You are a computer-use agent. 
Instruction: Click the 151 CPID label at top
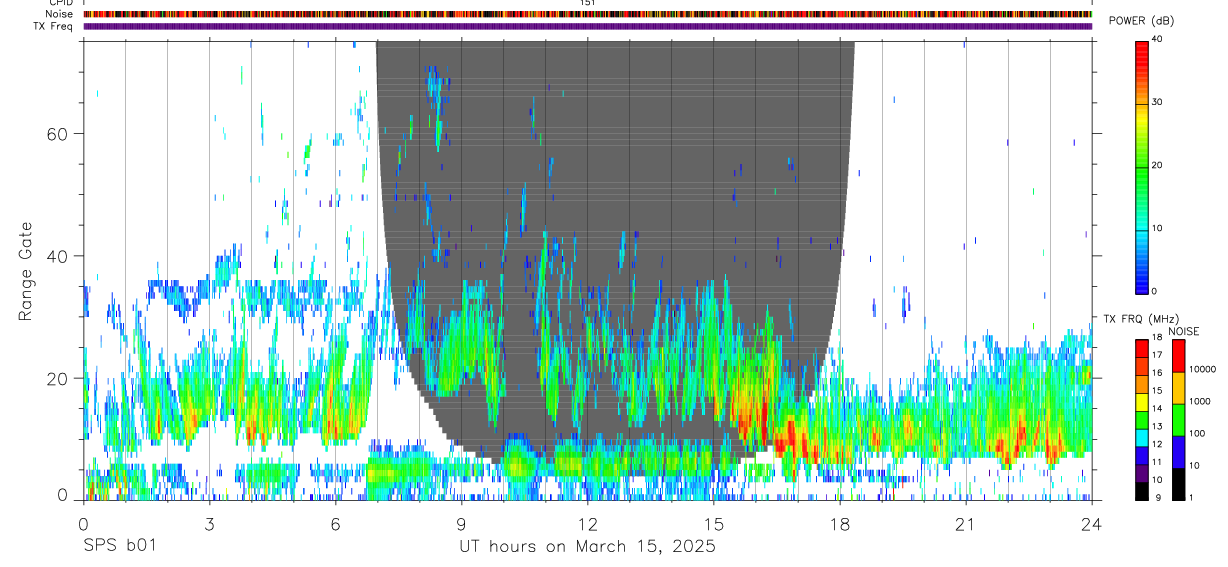tap(588, 3)
